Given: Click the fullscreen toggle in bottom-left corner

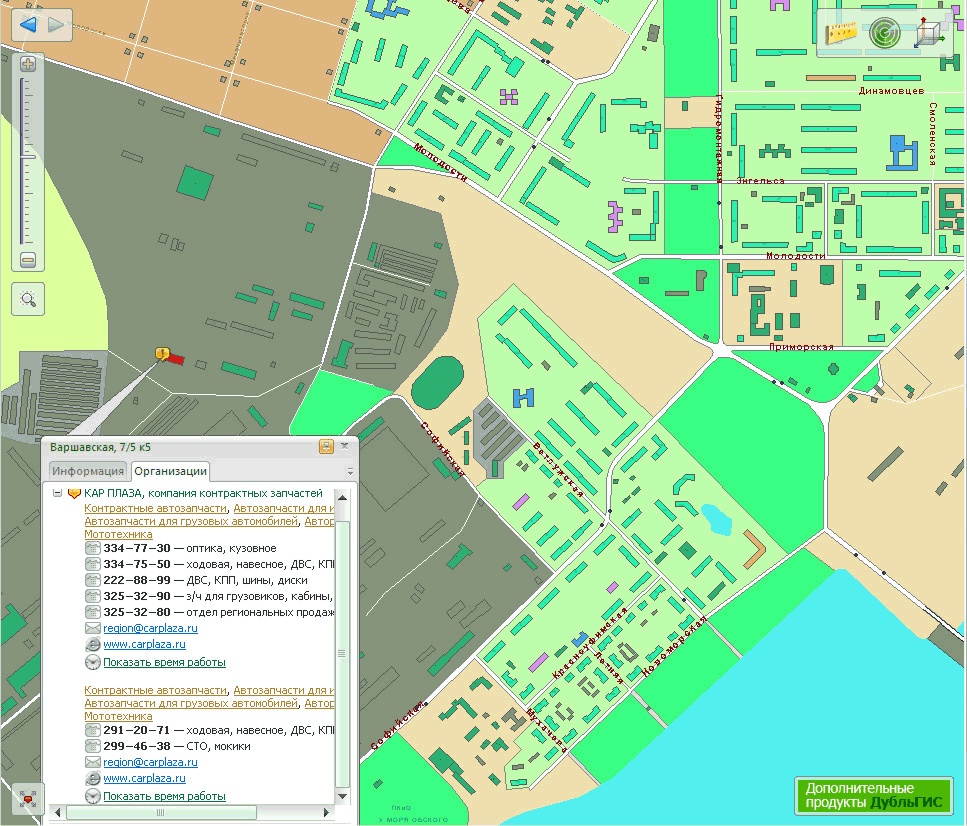Looking at the screenshot, I should [28, 798].
